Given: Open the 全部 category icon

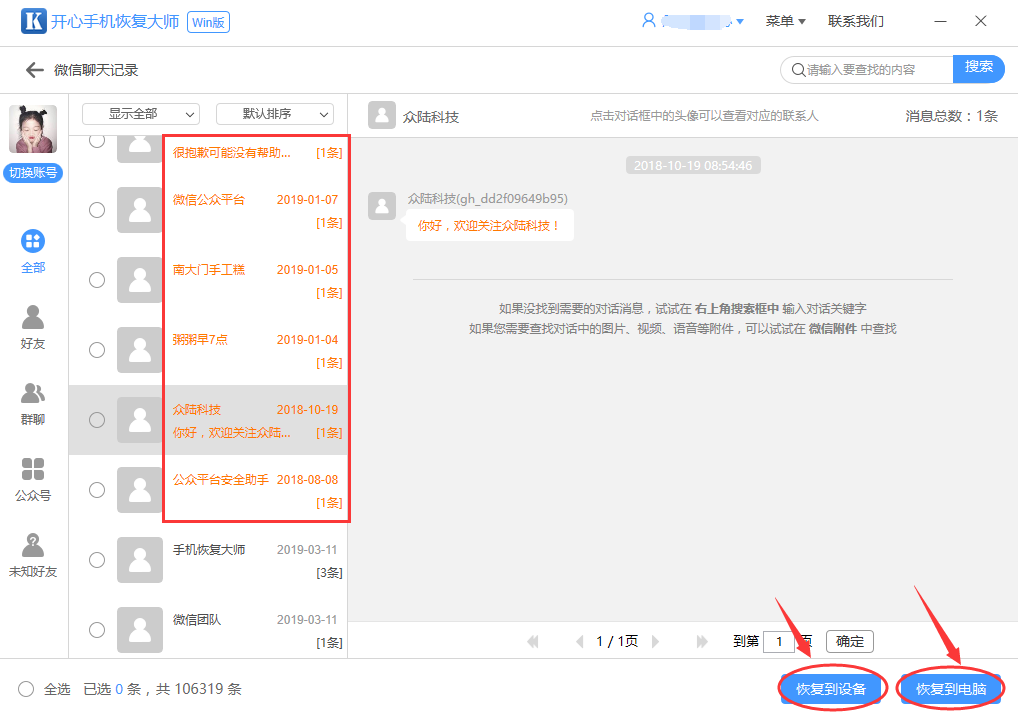Looking at the screenshot, I should click(32, 241).
